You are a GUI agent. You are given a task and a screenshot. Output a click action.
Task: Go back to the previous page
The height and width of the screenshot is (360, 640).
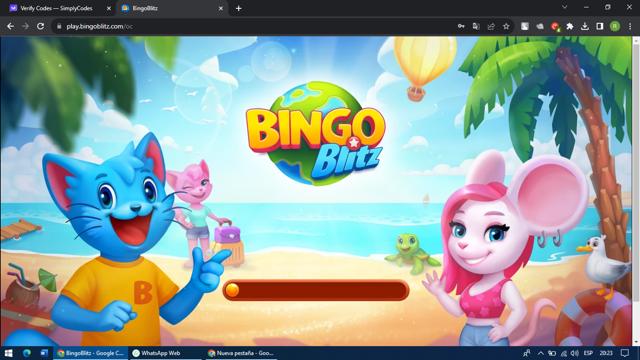pos(11,26)
